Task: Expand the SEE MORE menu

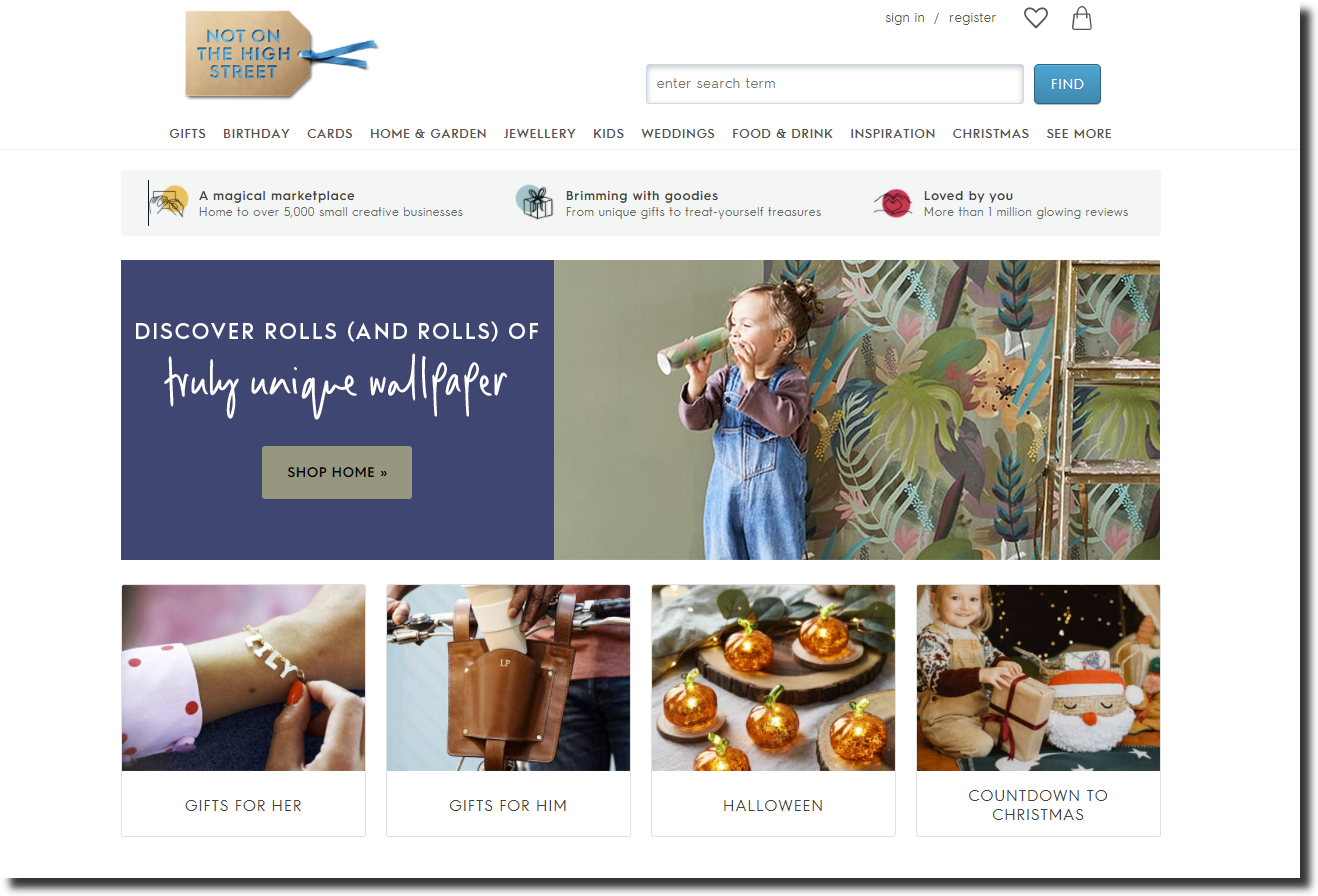Action: point(1079,134)
